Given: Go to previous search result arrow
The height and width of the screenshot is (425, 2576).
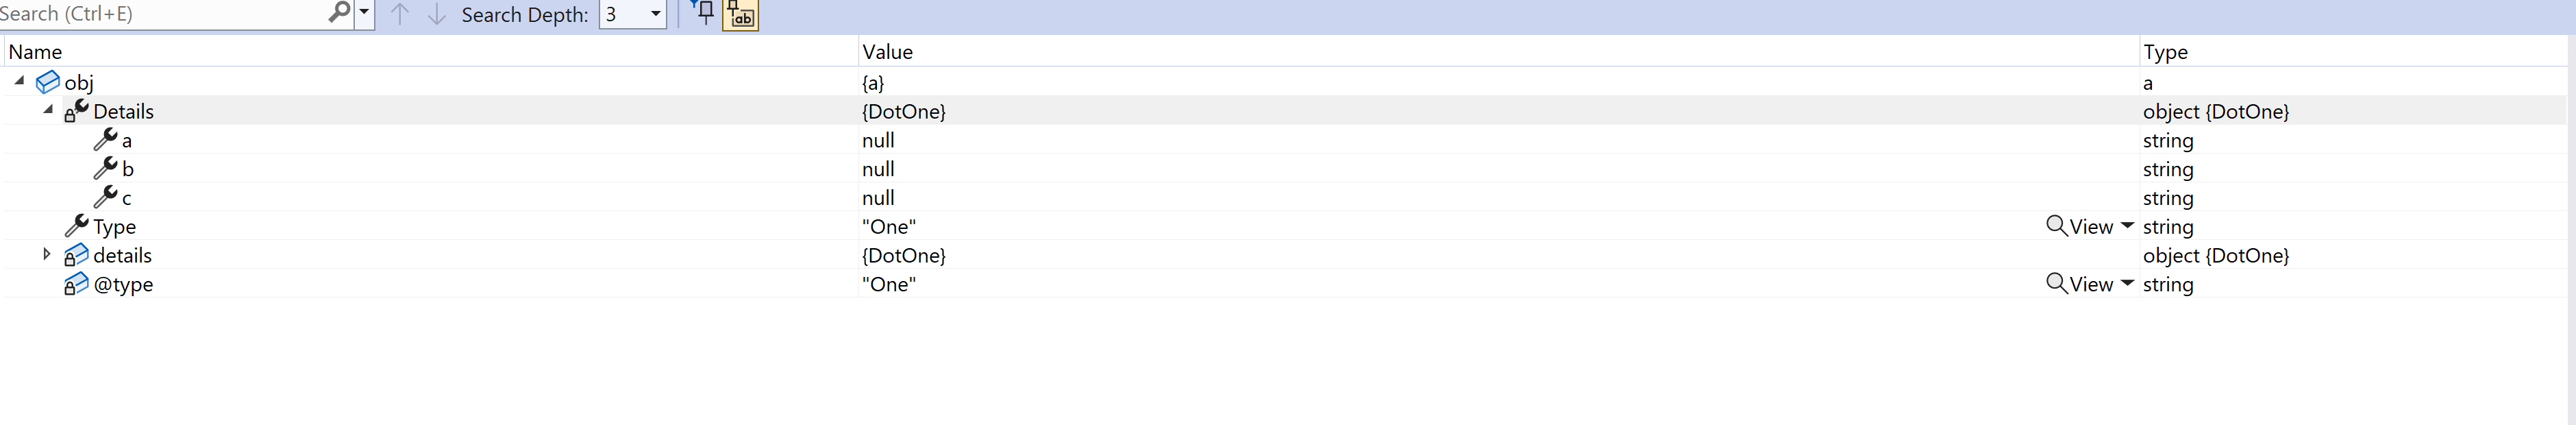Looking at the screenshot, I should (399, 14).
